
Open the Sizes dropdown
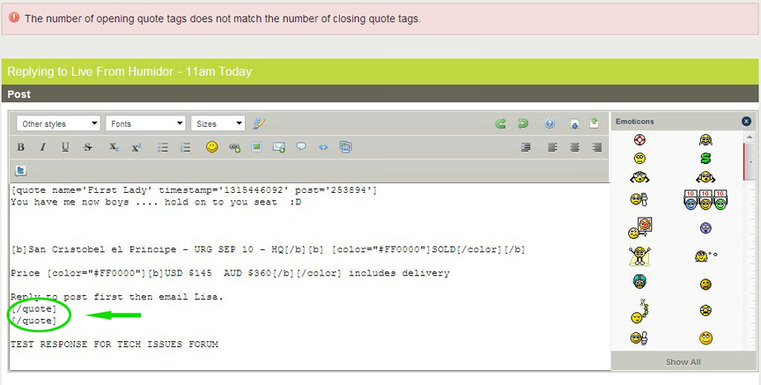(x=218, y=124)
